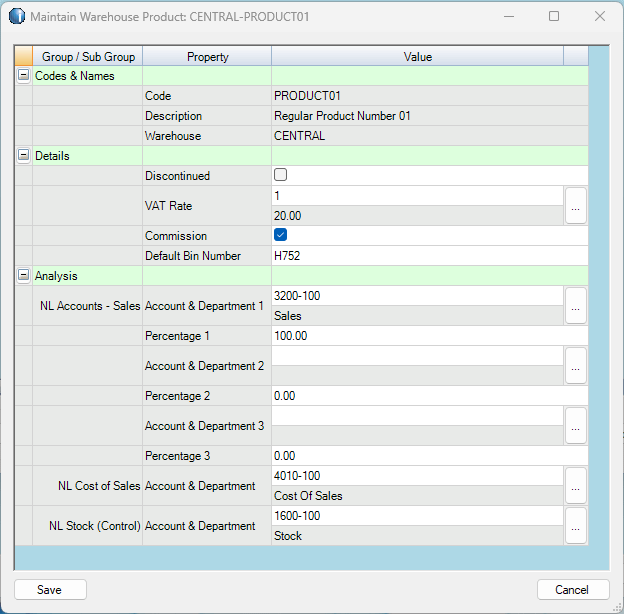Viewport: 624px width, 614px height.
Task: Uncheck the Commission checkbox
Action: [281, 236]
